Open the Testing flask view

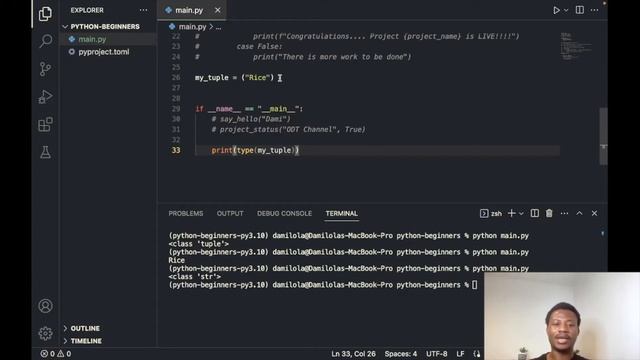(x=45, y=152)
